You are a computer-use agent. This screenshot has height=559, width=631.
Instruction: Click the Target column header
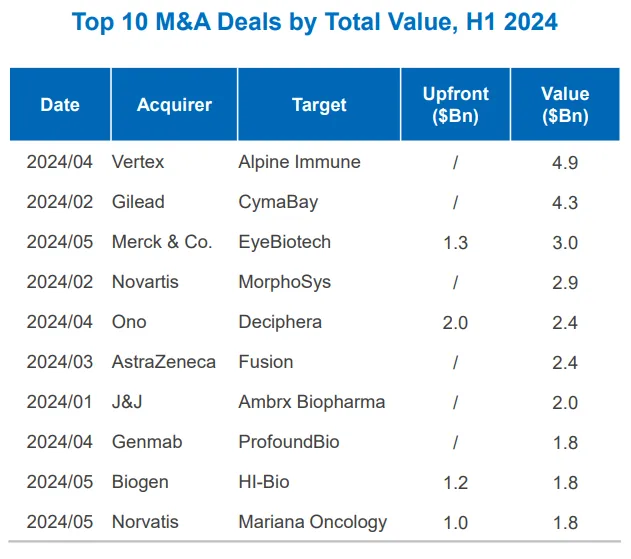pos(319,105)
